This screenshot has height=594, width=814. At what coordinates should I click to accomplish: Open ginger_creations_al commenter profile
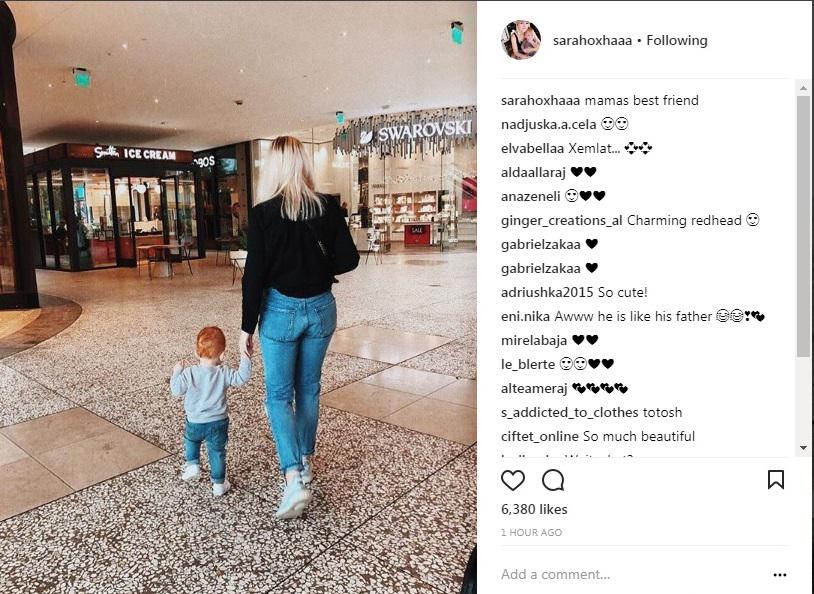[561, 221]
